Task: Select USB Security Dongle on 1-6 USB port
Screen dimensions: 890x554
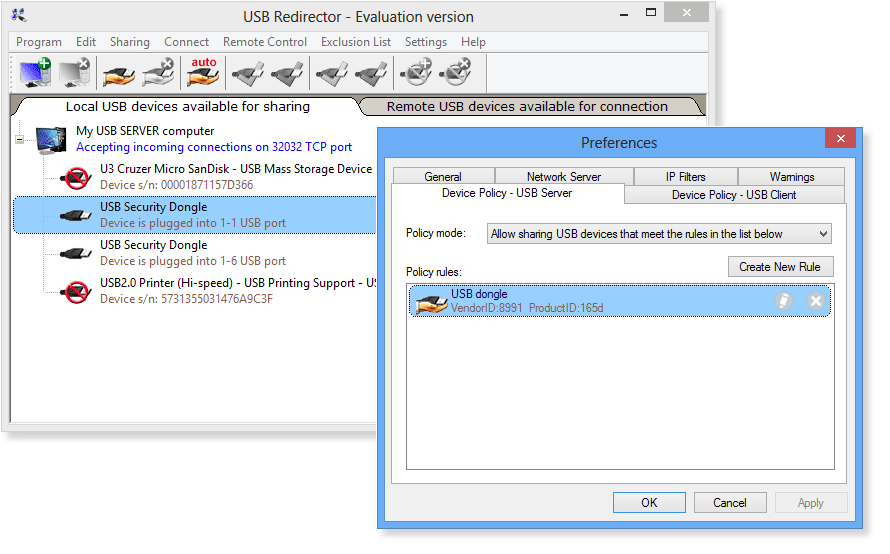Action: pyautogui.click(x=196, y=253)
